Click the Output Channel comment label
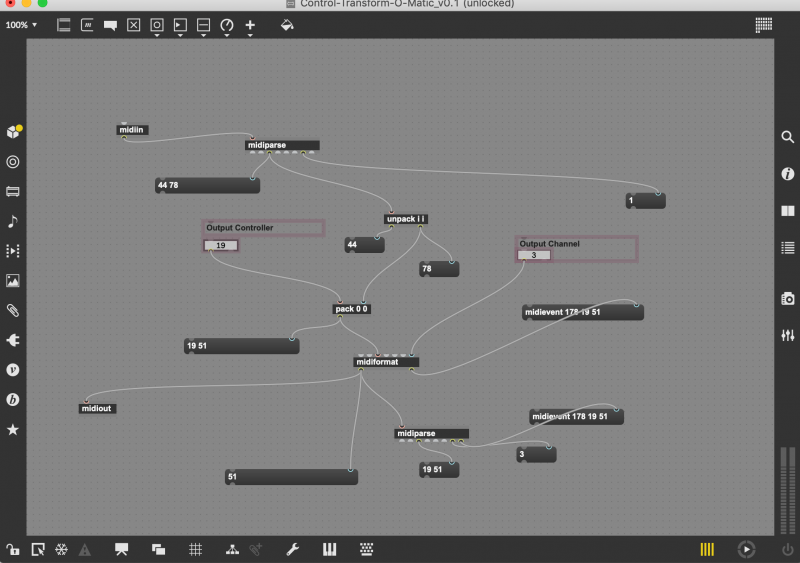Image resolution: width=800 pixels, height=563 pixels. point(549,243)
